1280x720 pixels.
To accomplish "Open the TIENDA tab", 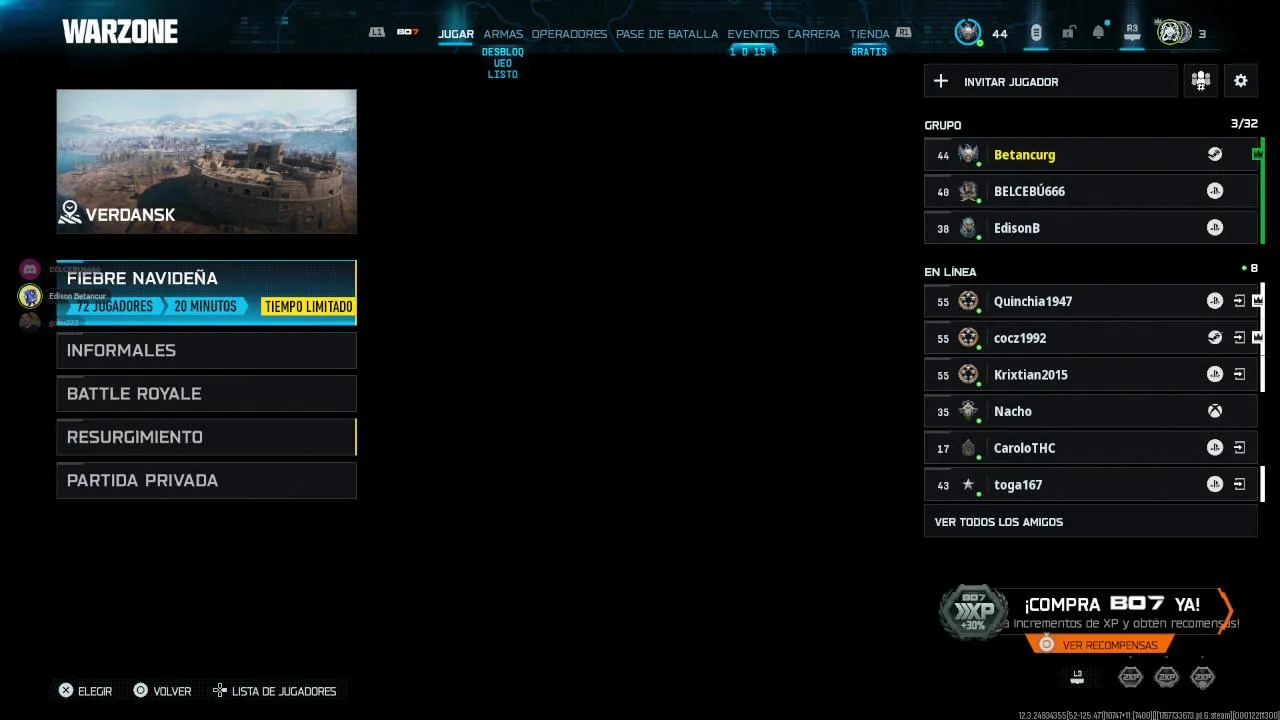I will 869,34.
